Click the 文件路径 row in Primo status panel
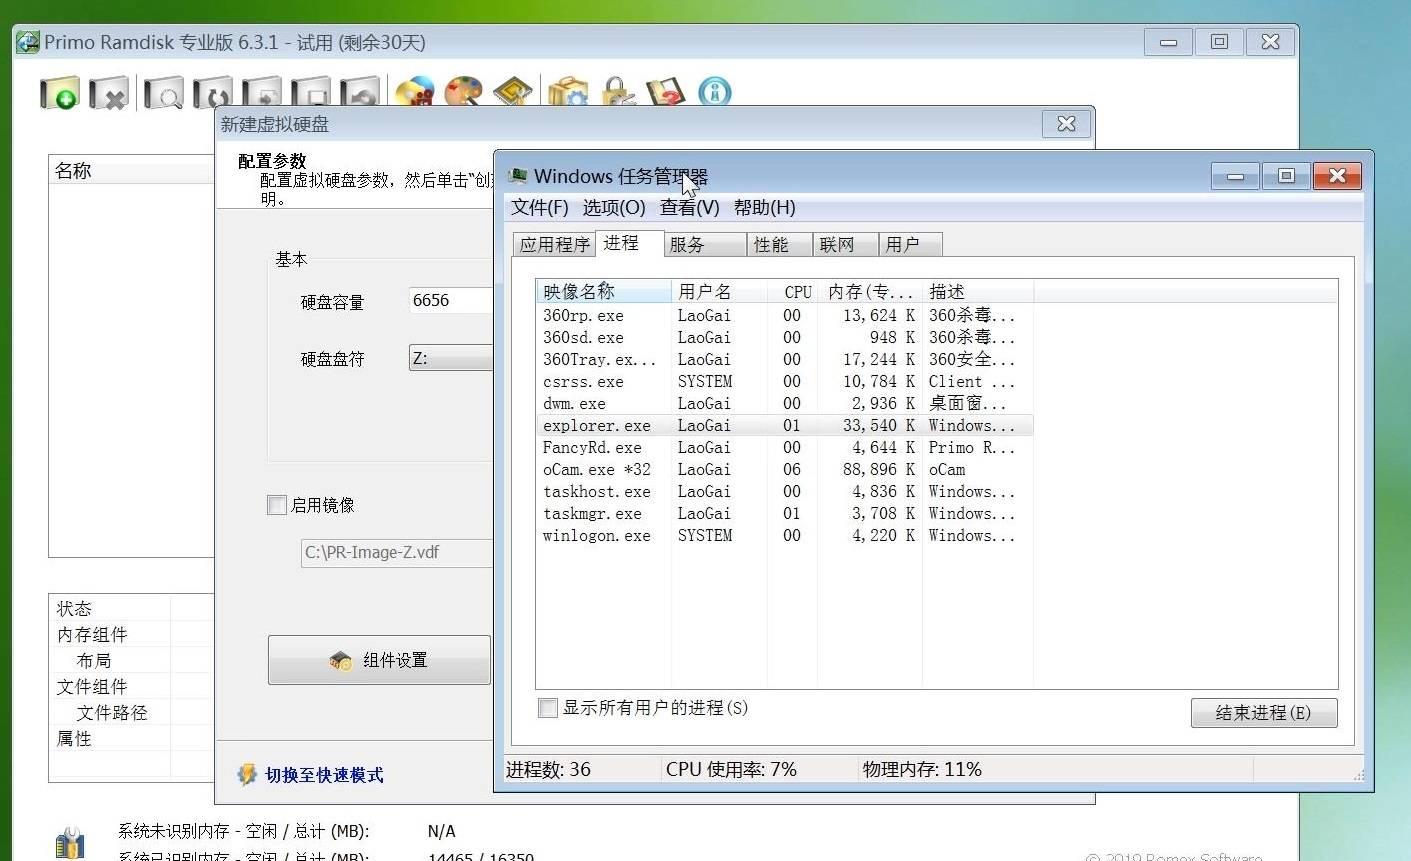This screenshot has height=861, width=1411. 131,712
